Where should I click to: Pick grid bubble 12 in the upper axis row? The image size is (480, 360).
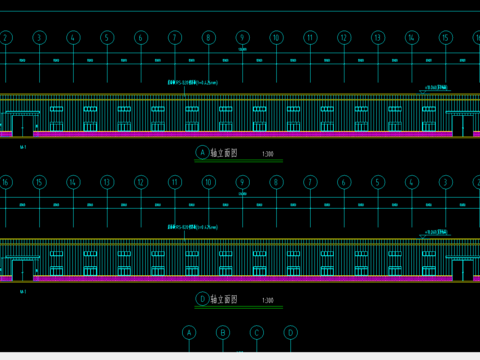(344, 38)
